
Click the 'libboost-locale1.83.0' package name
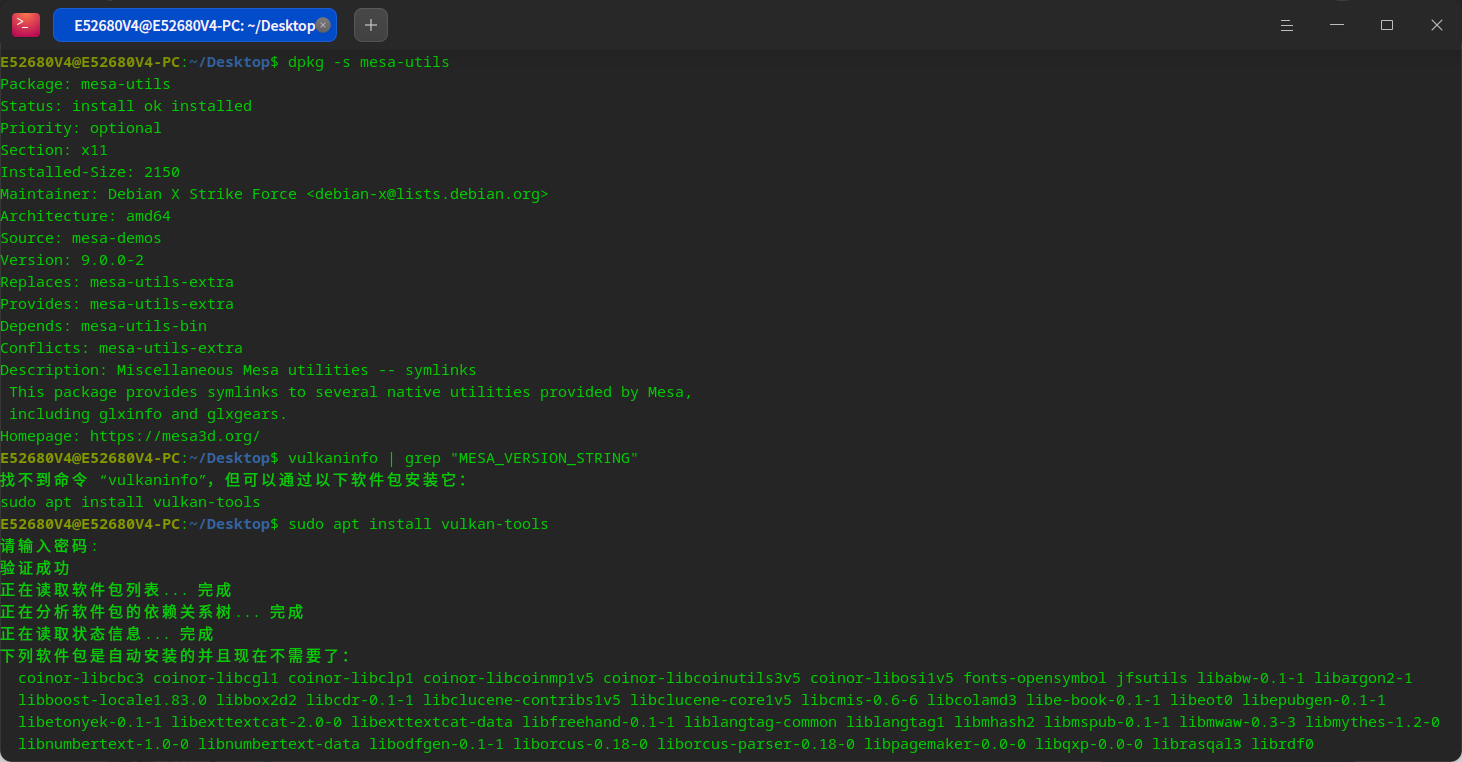112,700
